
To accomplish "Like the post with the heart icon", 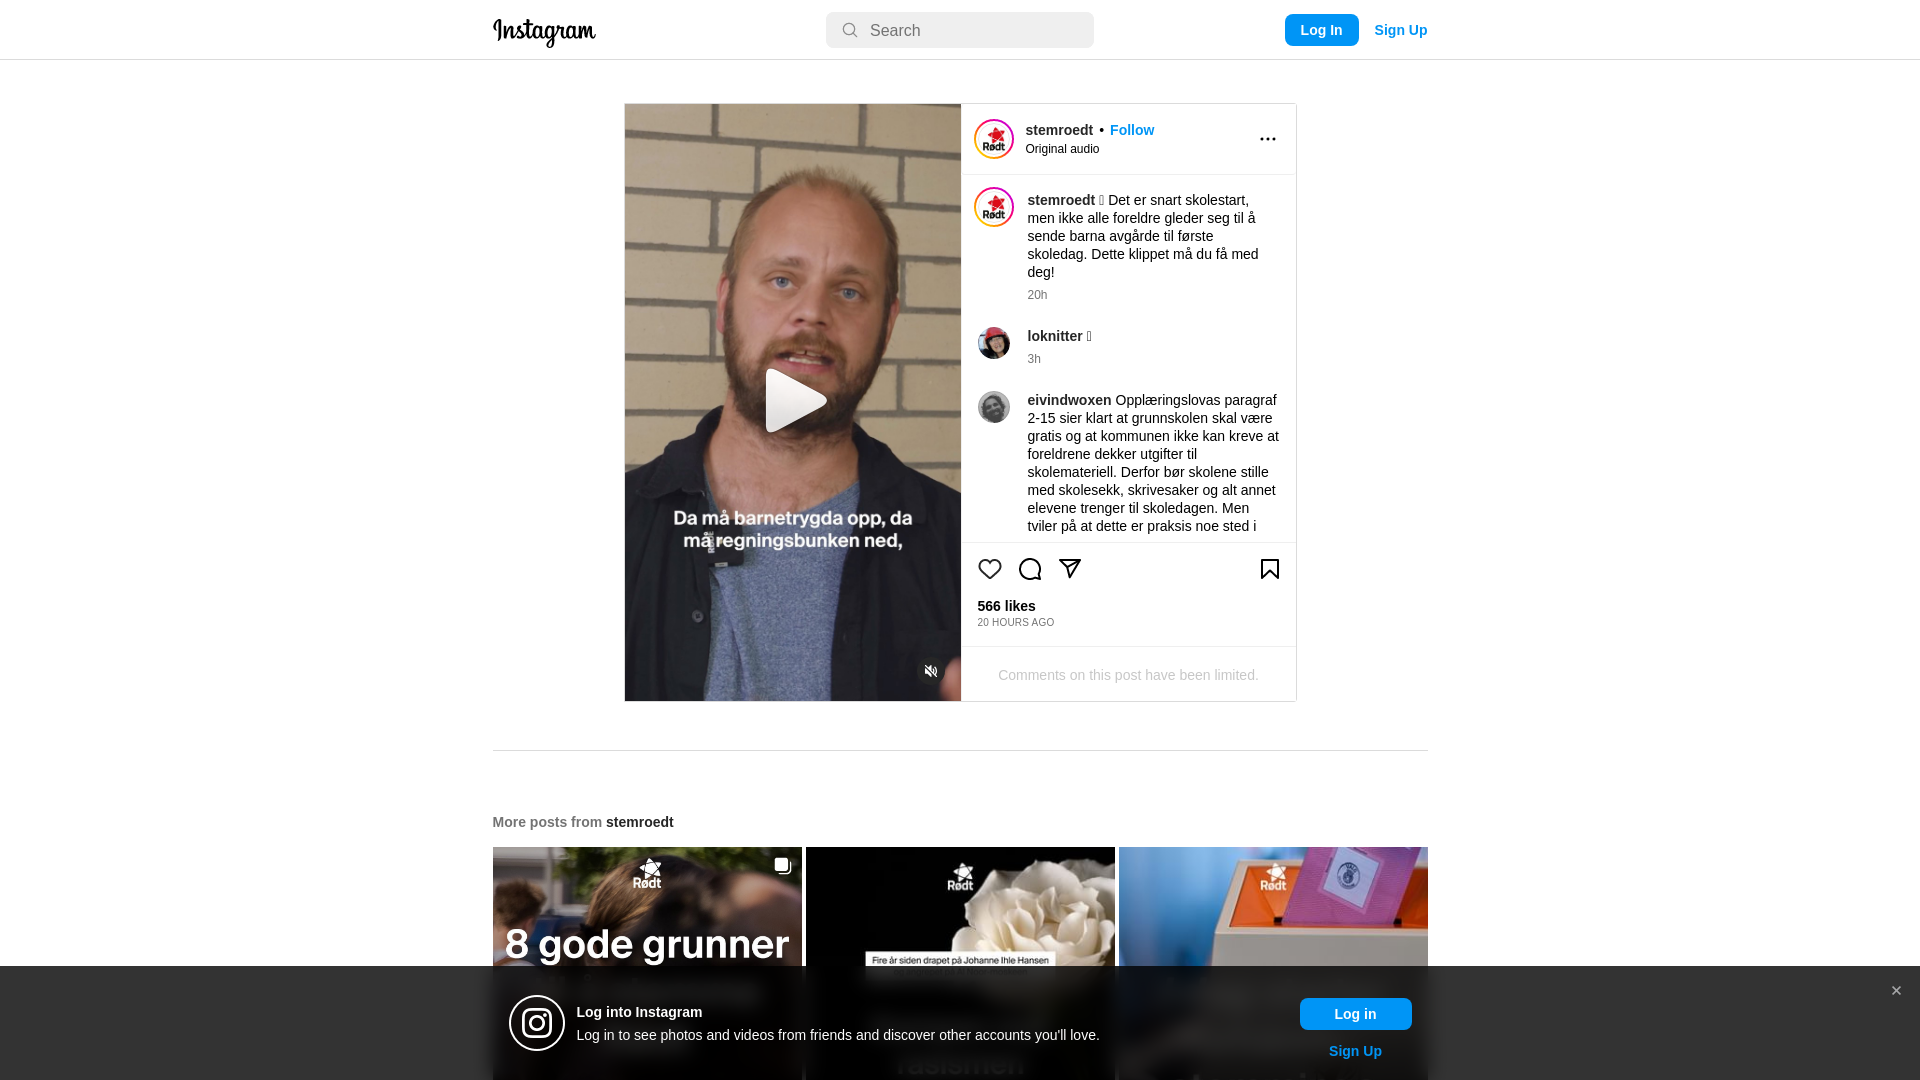I will pyautogui.click(x=989, y=569).
